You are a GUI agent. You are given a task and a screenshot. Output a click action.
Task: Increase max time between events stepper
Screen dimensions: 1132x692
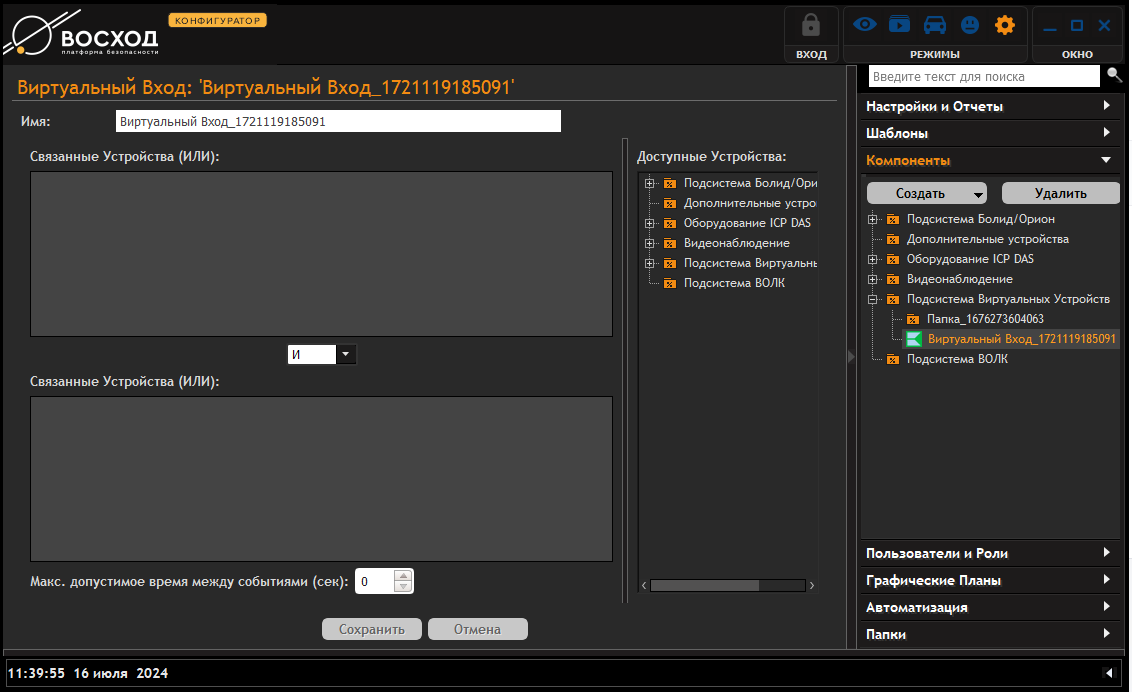coord(402,576)
